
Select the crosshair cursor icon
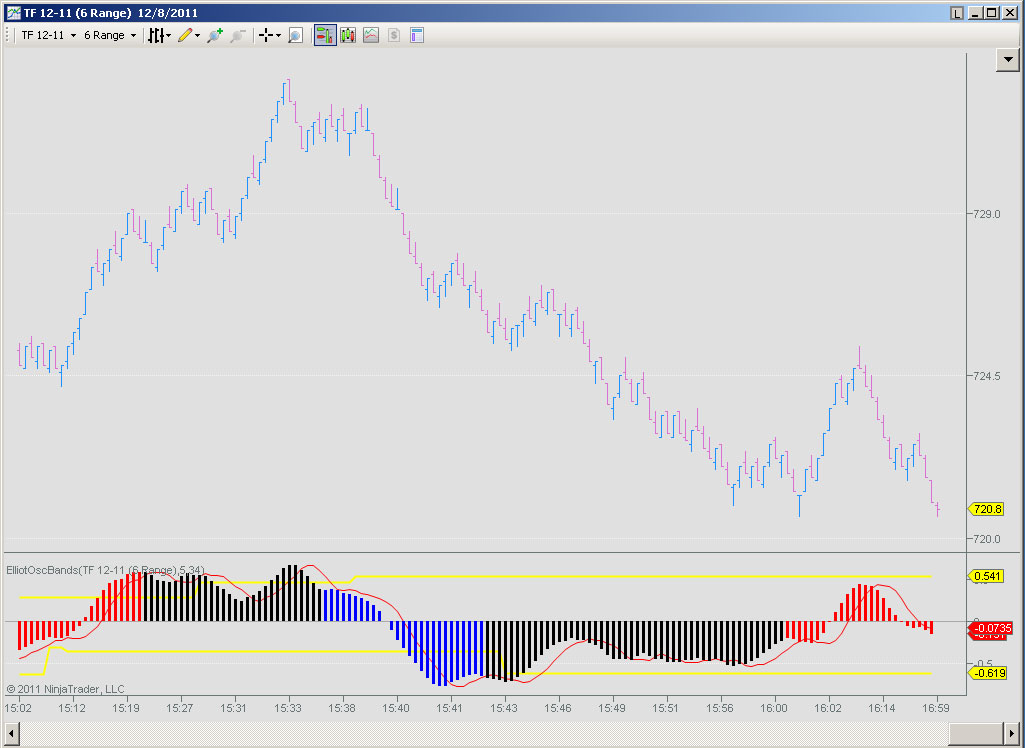pyautogui.click(x=266, y=35)
